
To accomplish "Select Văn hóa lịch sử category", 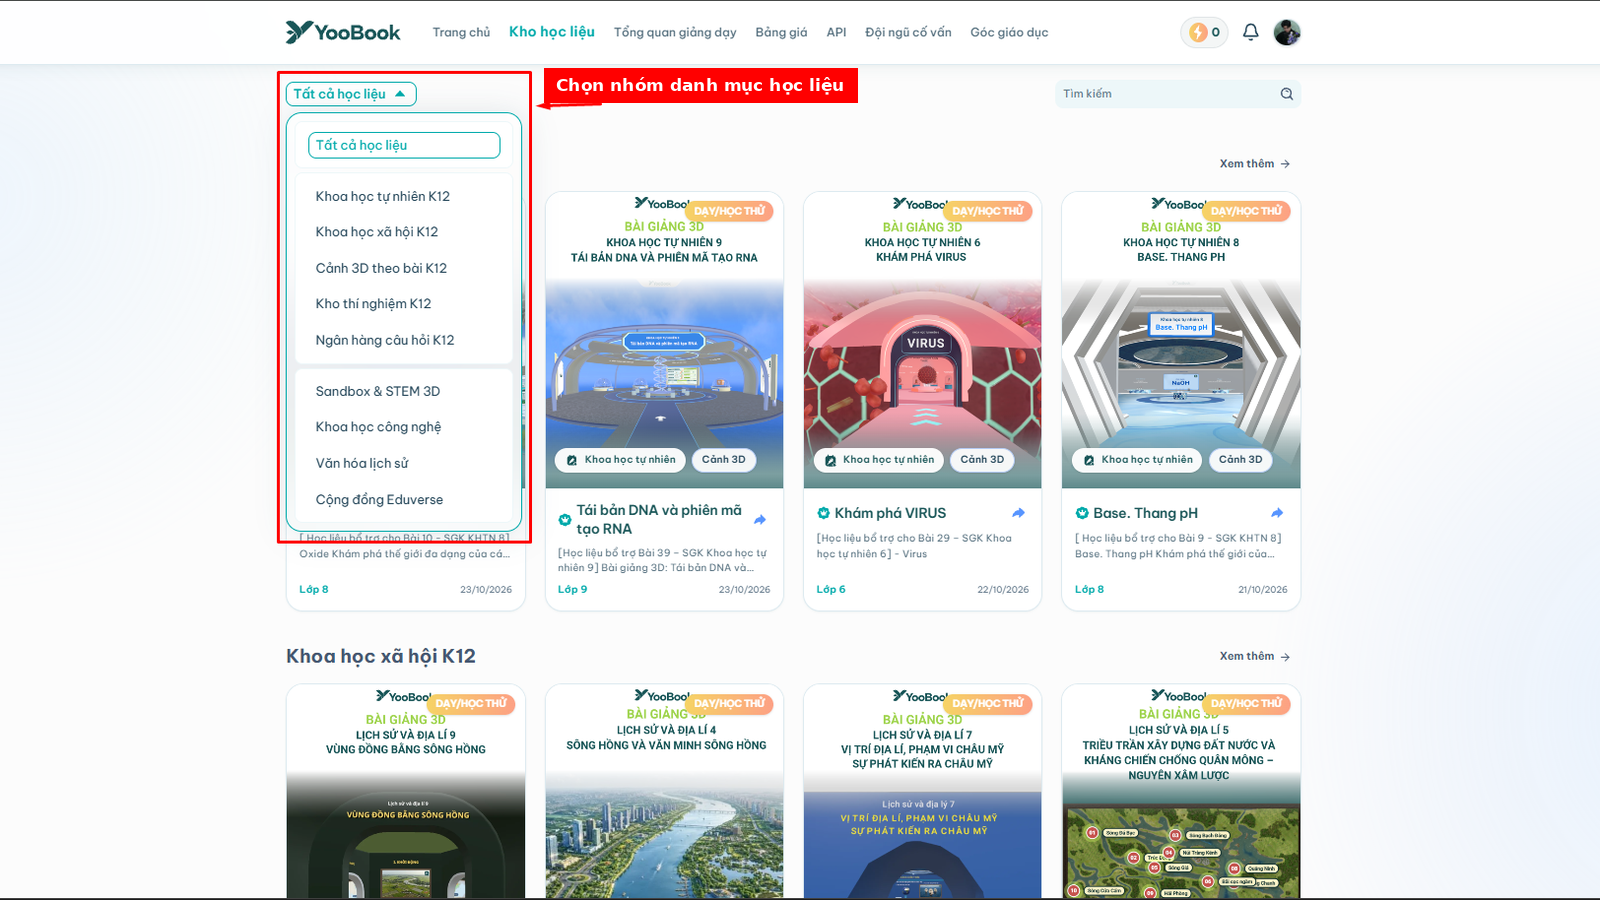I will 362,463.
